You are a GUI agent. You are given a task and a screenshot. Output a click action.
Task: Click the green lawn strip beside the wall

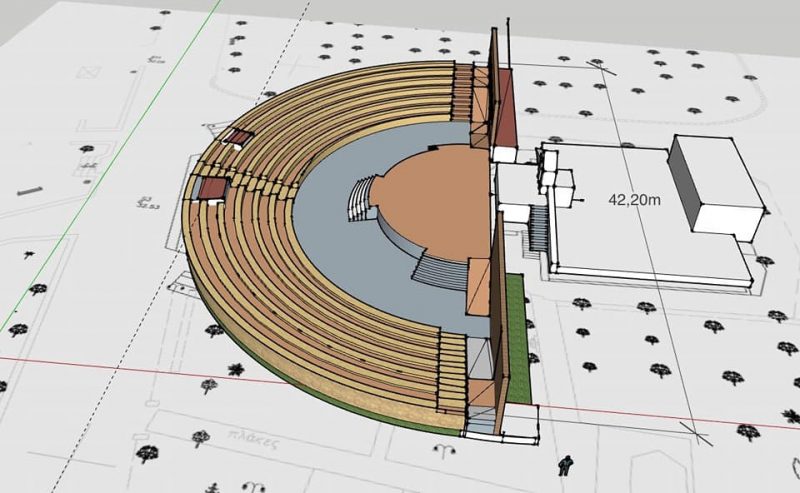519,337
